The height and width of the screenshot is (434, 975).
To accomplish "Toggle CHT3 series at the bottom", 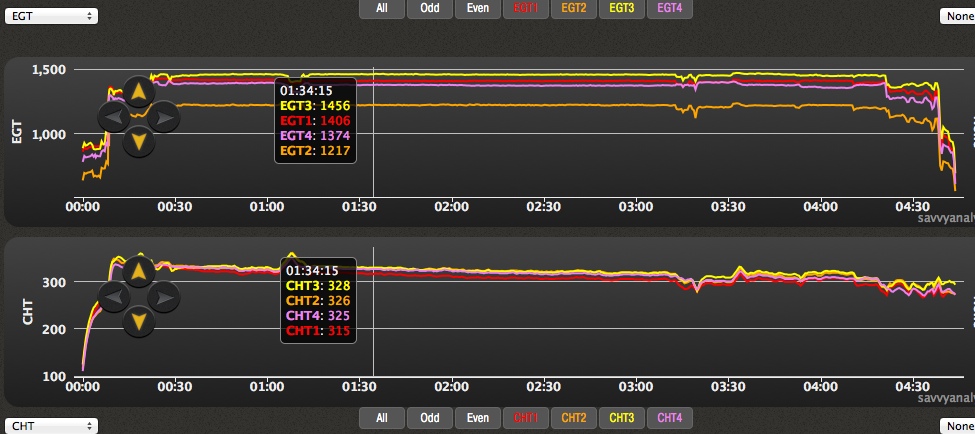I will (x=622, y=418).
